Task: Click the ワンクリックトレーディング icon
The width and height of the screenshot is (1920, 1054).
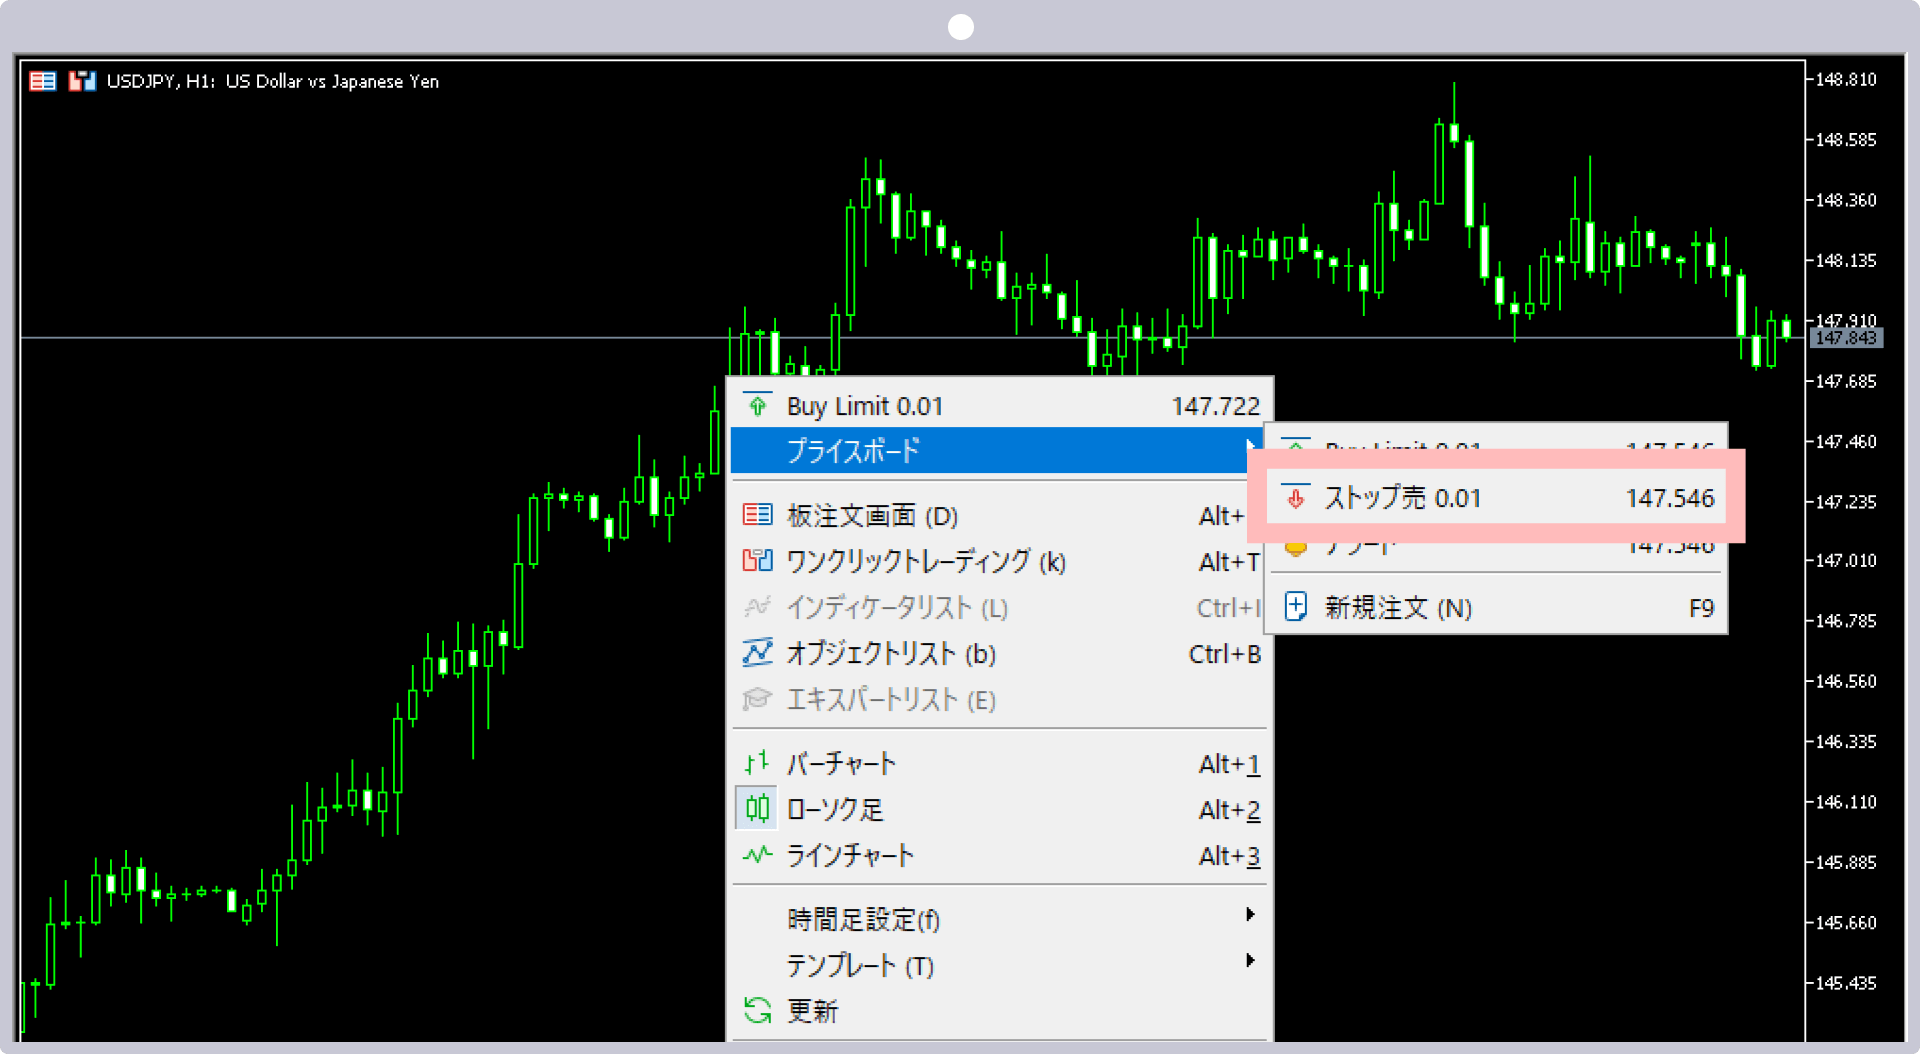Action: click(x=758, y=561)
